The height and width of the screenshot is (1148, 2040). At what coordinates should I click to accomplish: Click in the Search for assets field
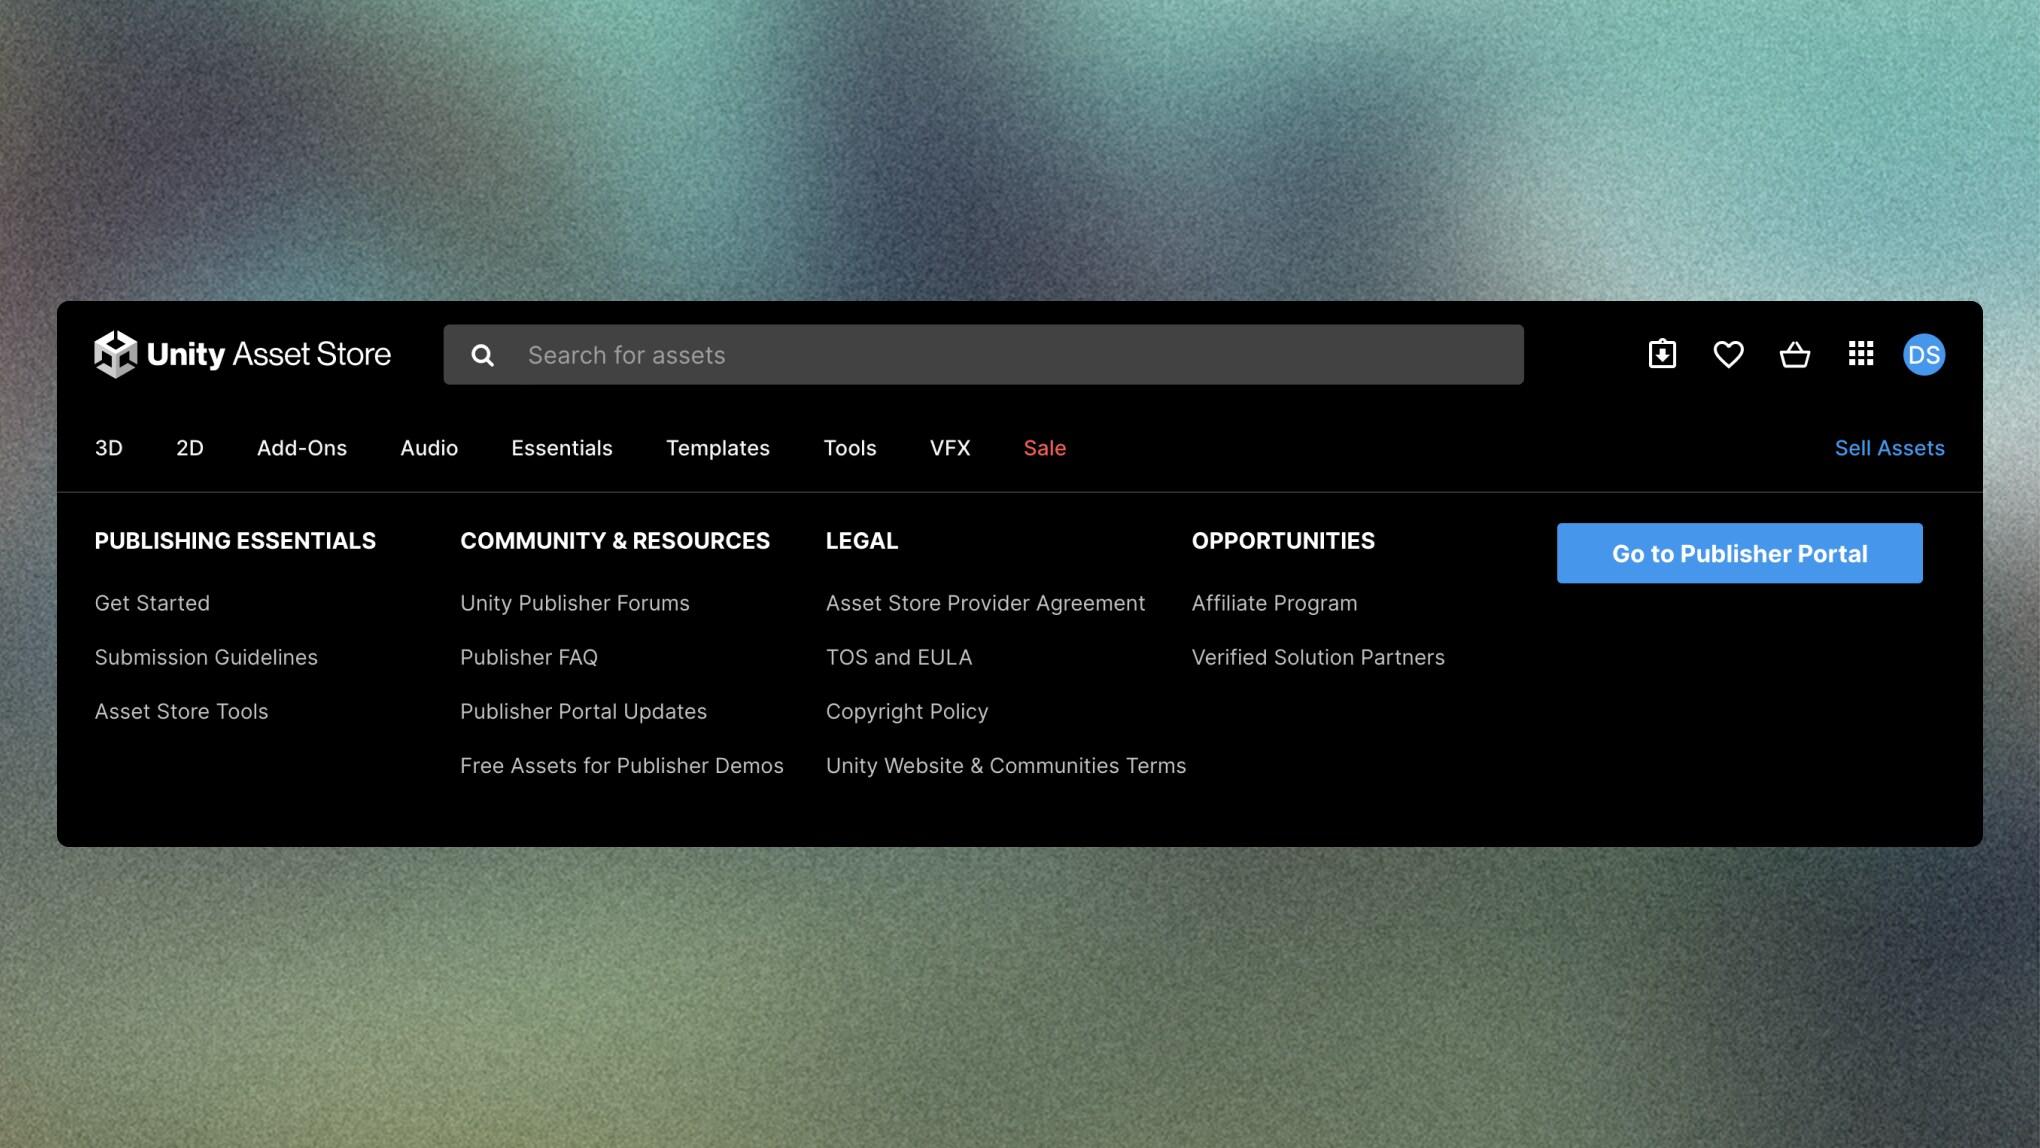click(x=1000, y=355)
